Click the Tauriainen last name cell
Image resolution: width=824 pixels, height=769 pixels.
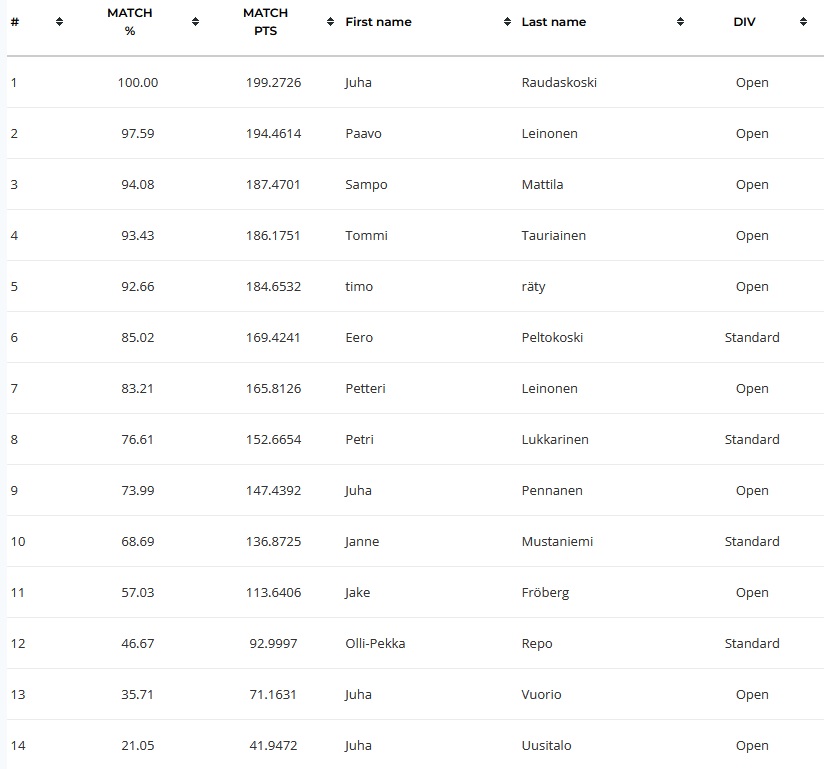point(554,236)
